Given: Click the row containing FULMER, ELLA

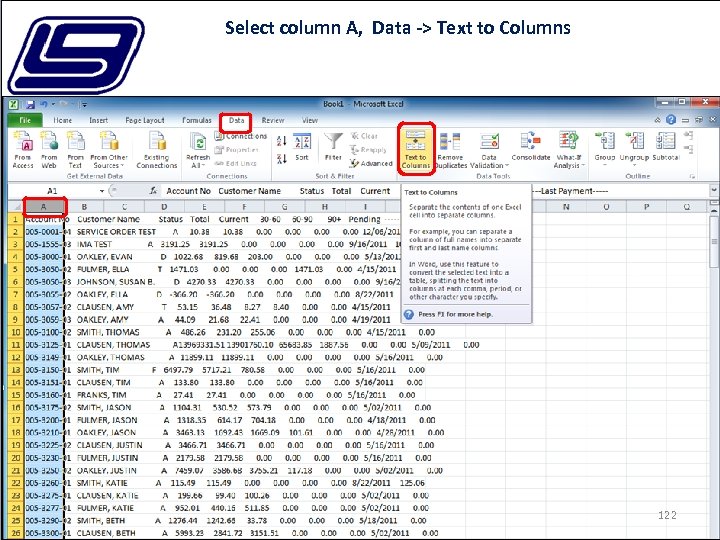Looking at the screenshot, I should pyautogui.click(x=211, y=270).
